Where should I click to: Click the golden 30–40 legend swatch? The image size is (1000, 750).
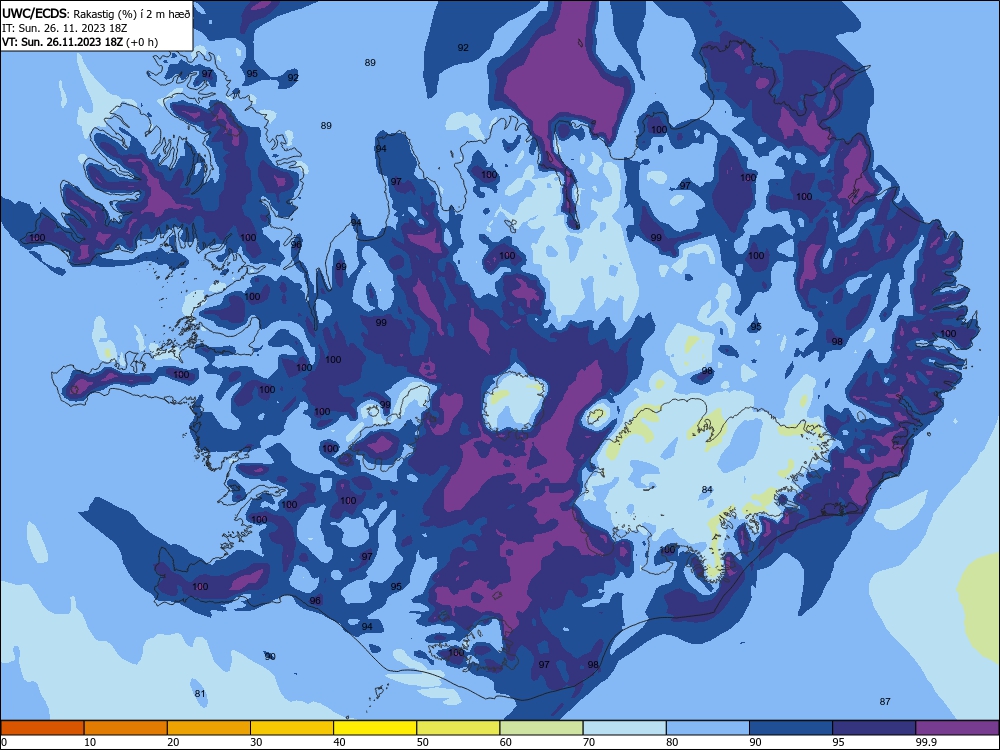click(x=292, y=728)
